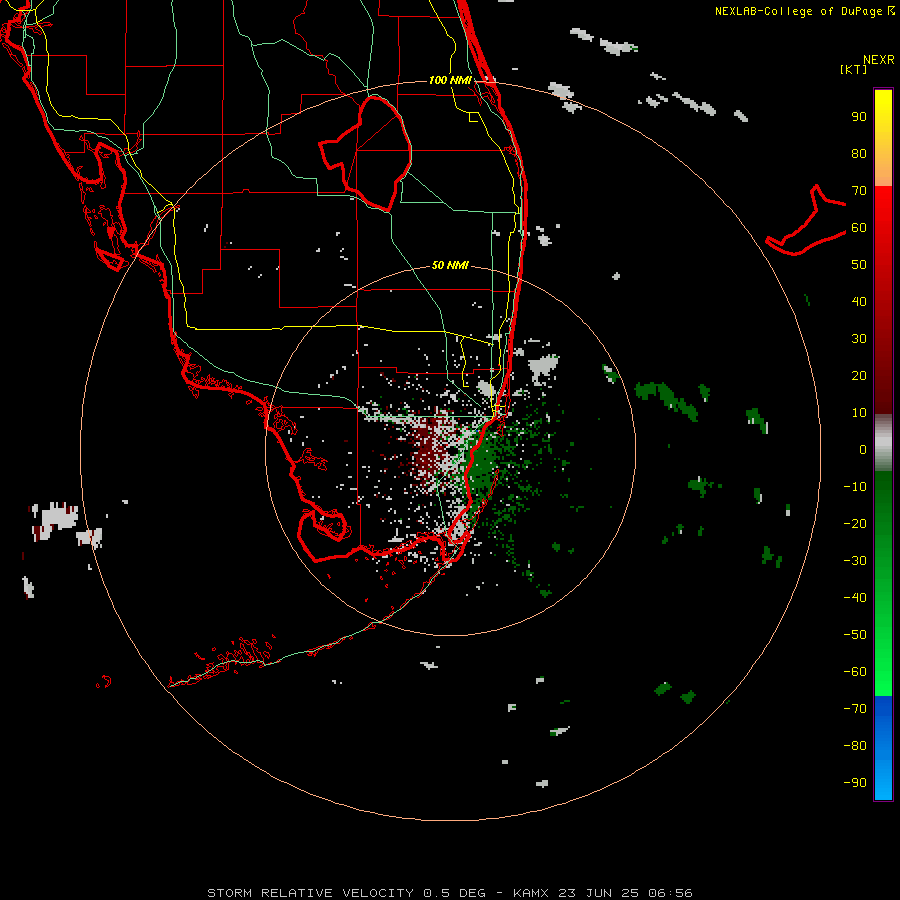Click the Storm Relative Velocity caption text
The width and height of the screenshot is (900, 900).
click(450, 893)
